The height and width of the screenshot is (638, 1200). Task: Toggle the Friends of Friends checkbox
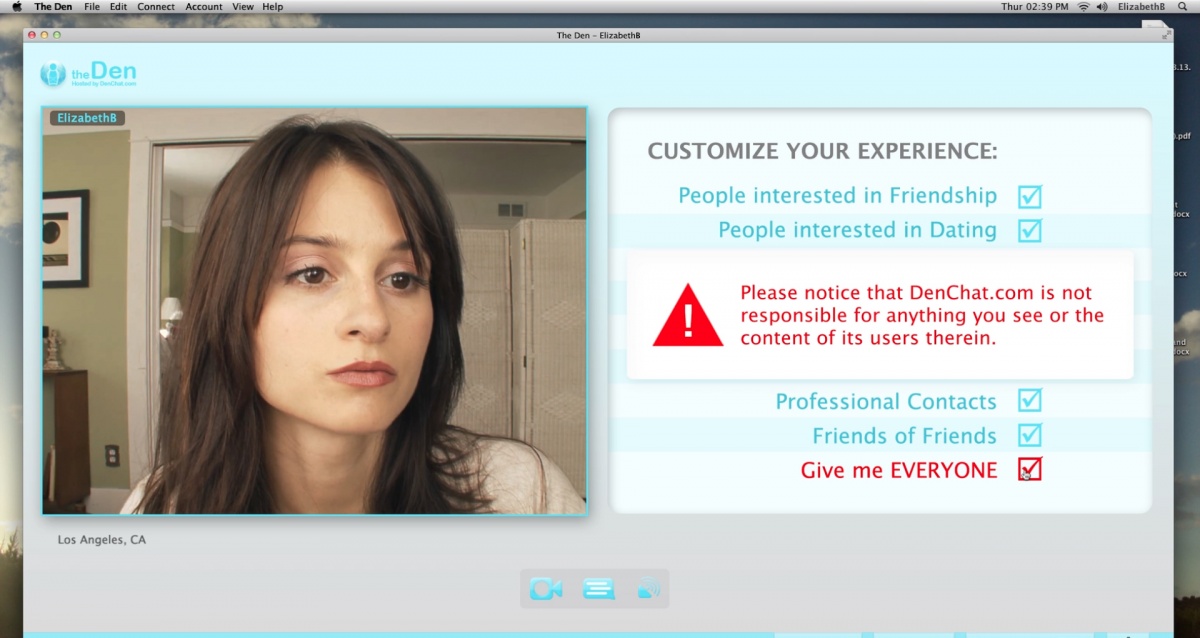tap(1029, 435)
